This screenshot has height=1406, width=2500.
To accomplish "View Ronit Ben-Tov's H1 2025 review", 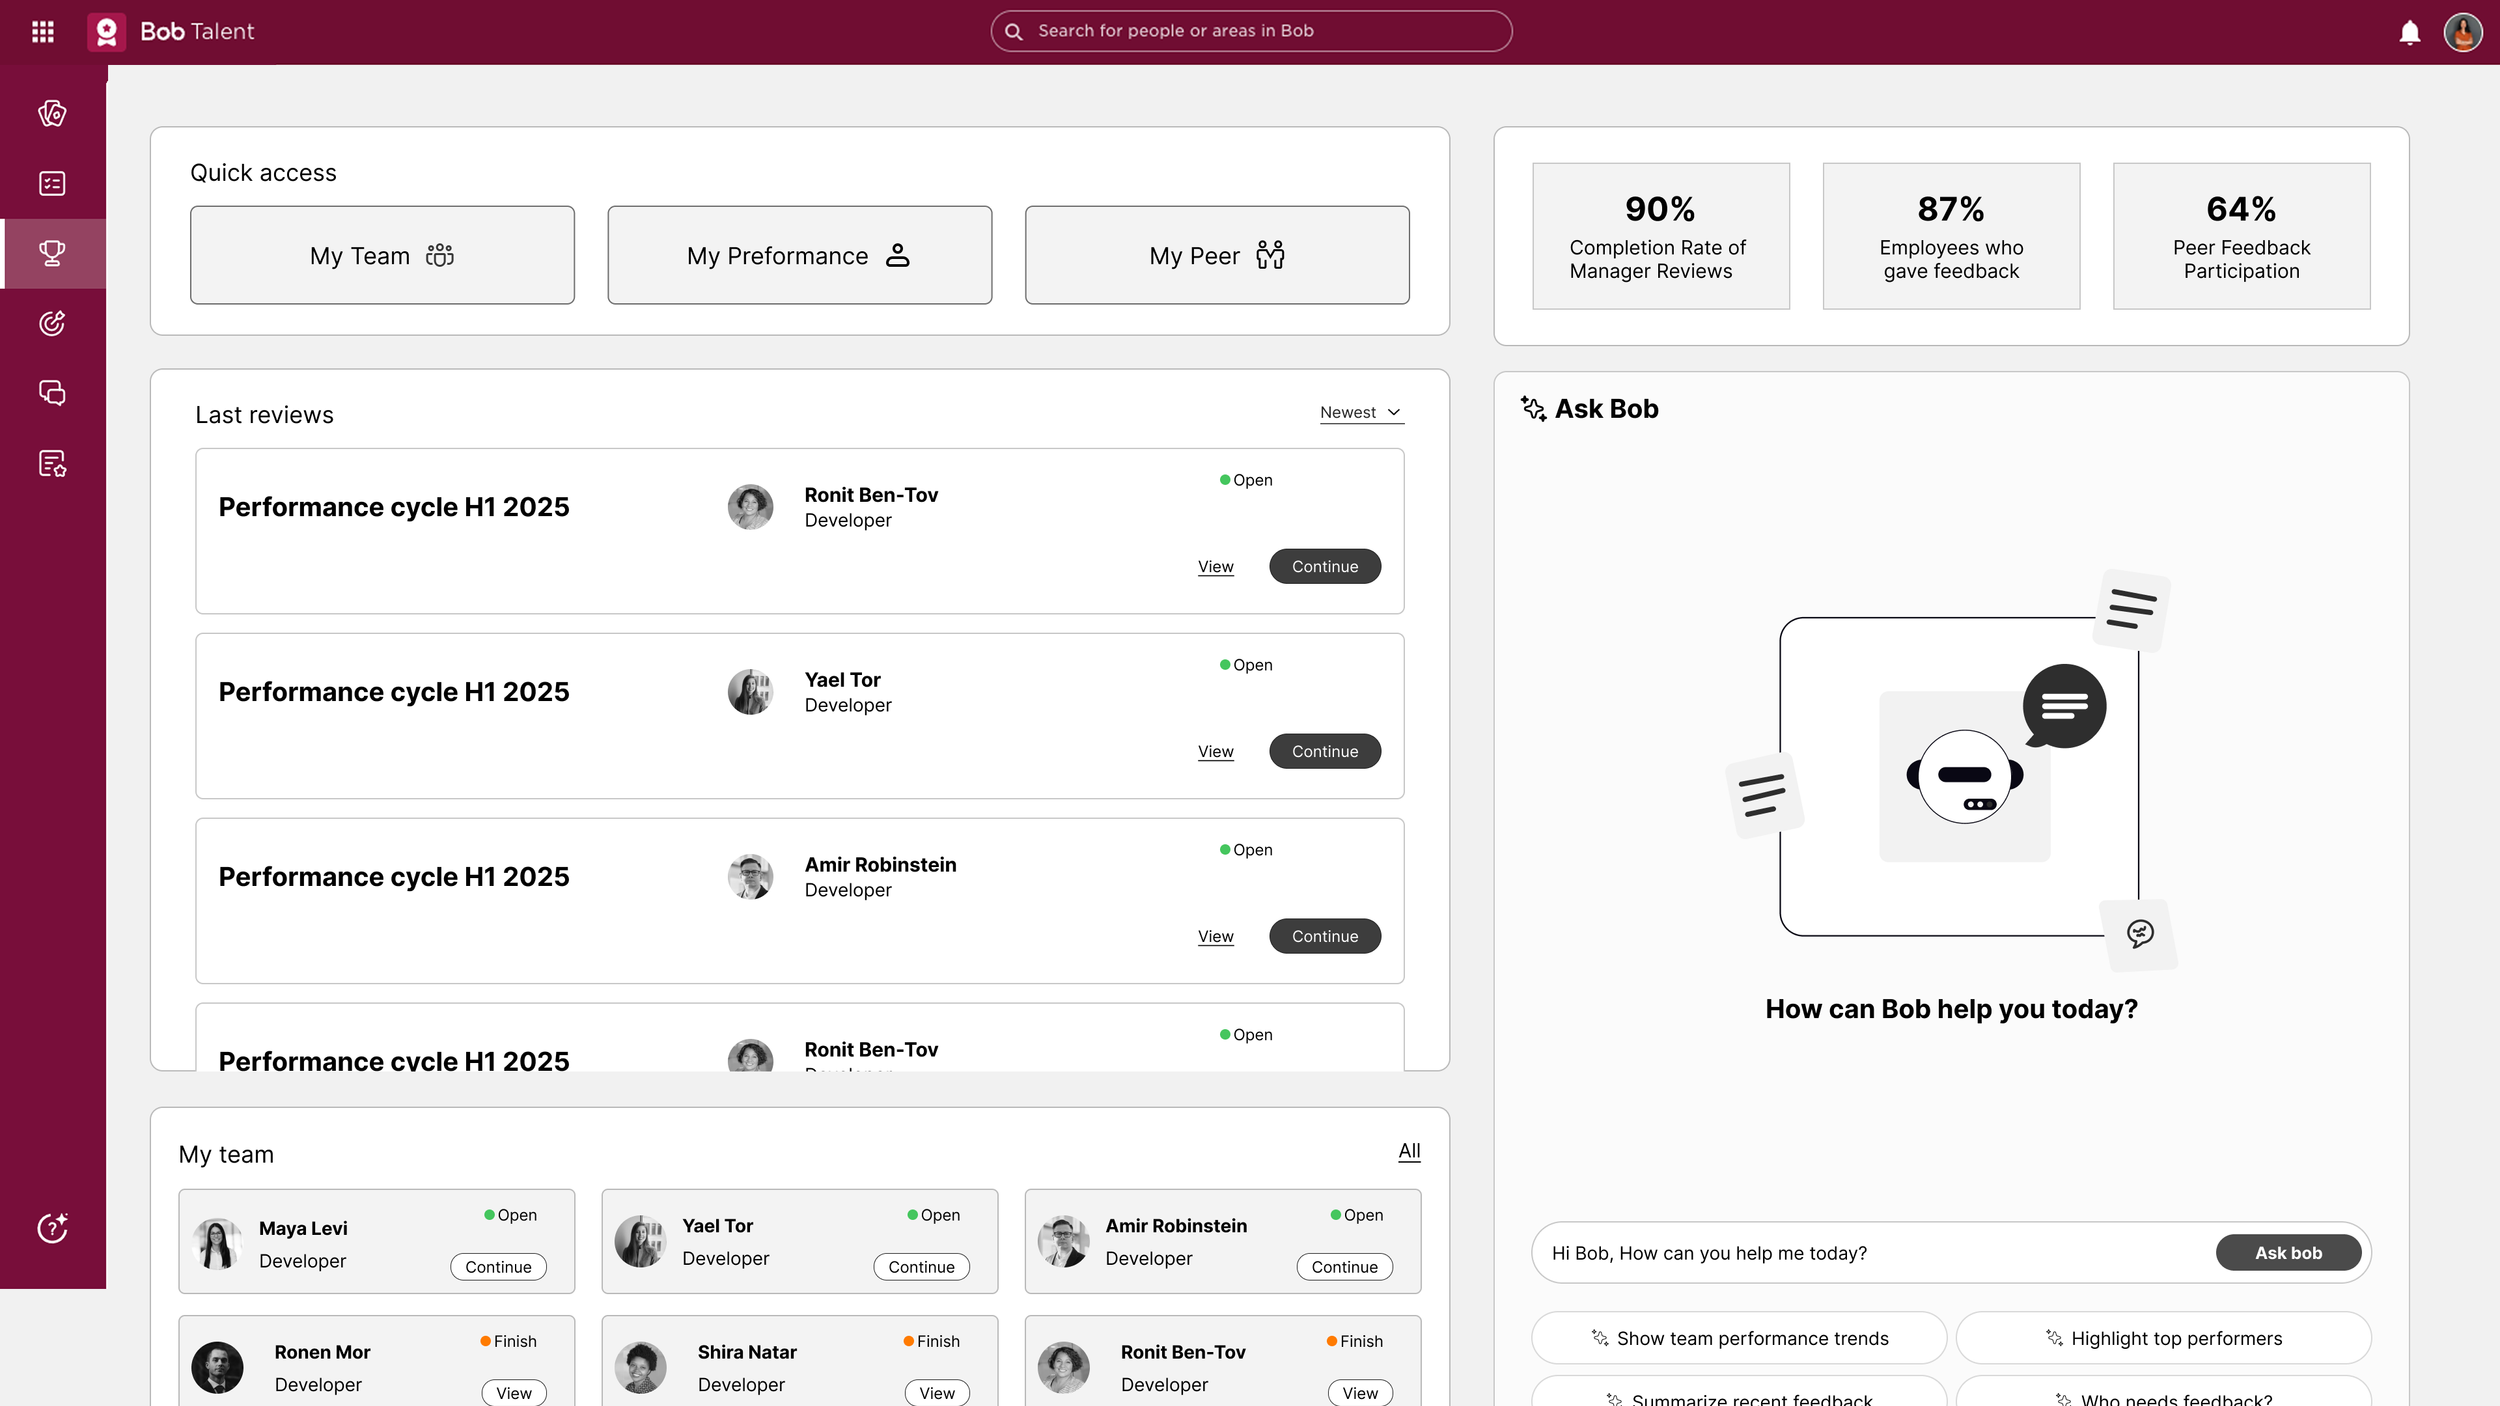I will click(1215, 567).
